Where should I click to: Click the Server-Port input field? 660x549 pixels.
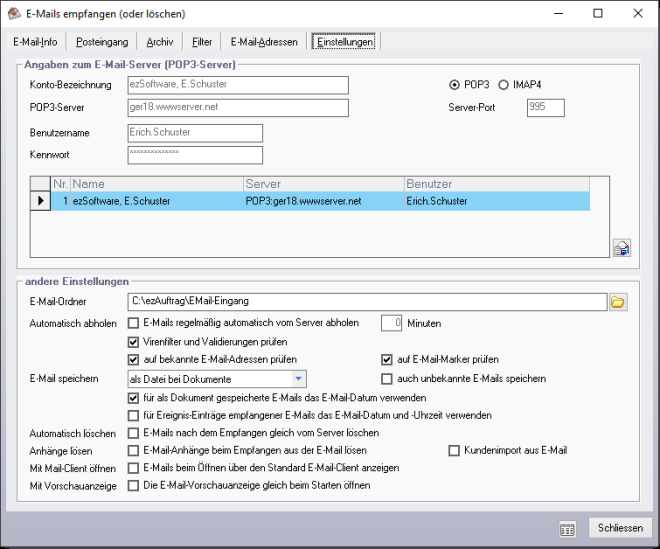tap(545, 107)
